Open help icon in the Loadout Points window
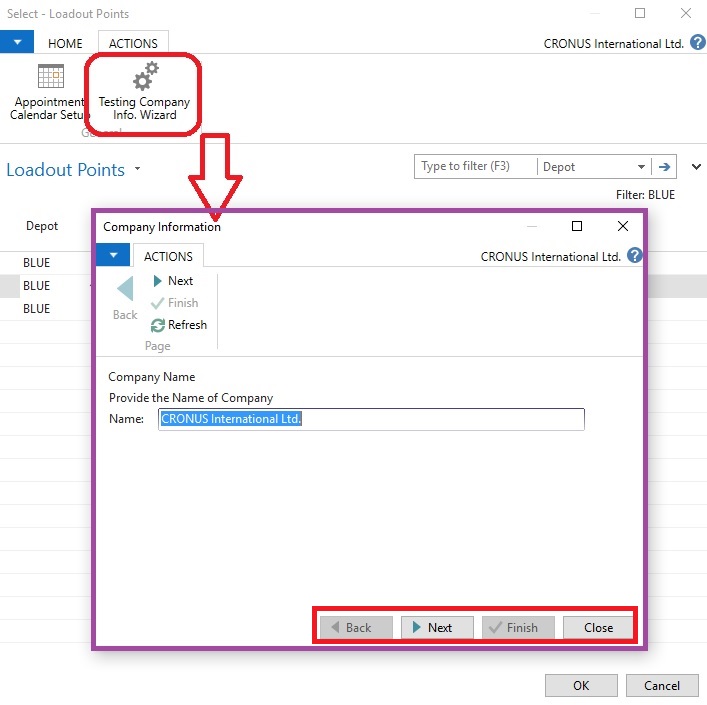Viewport: 707px width, 705px height. tap(697, 43)
